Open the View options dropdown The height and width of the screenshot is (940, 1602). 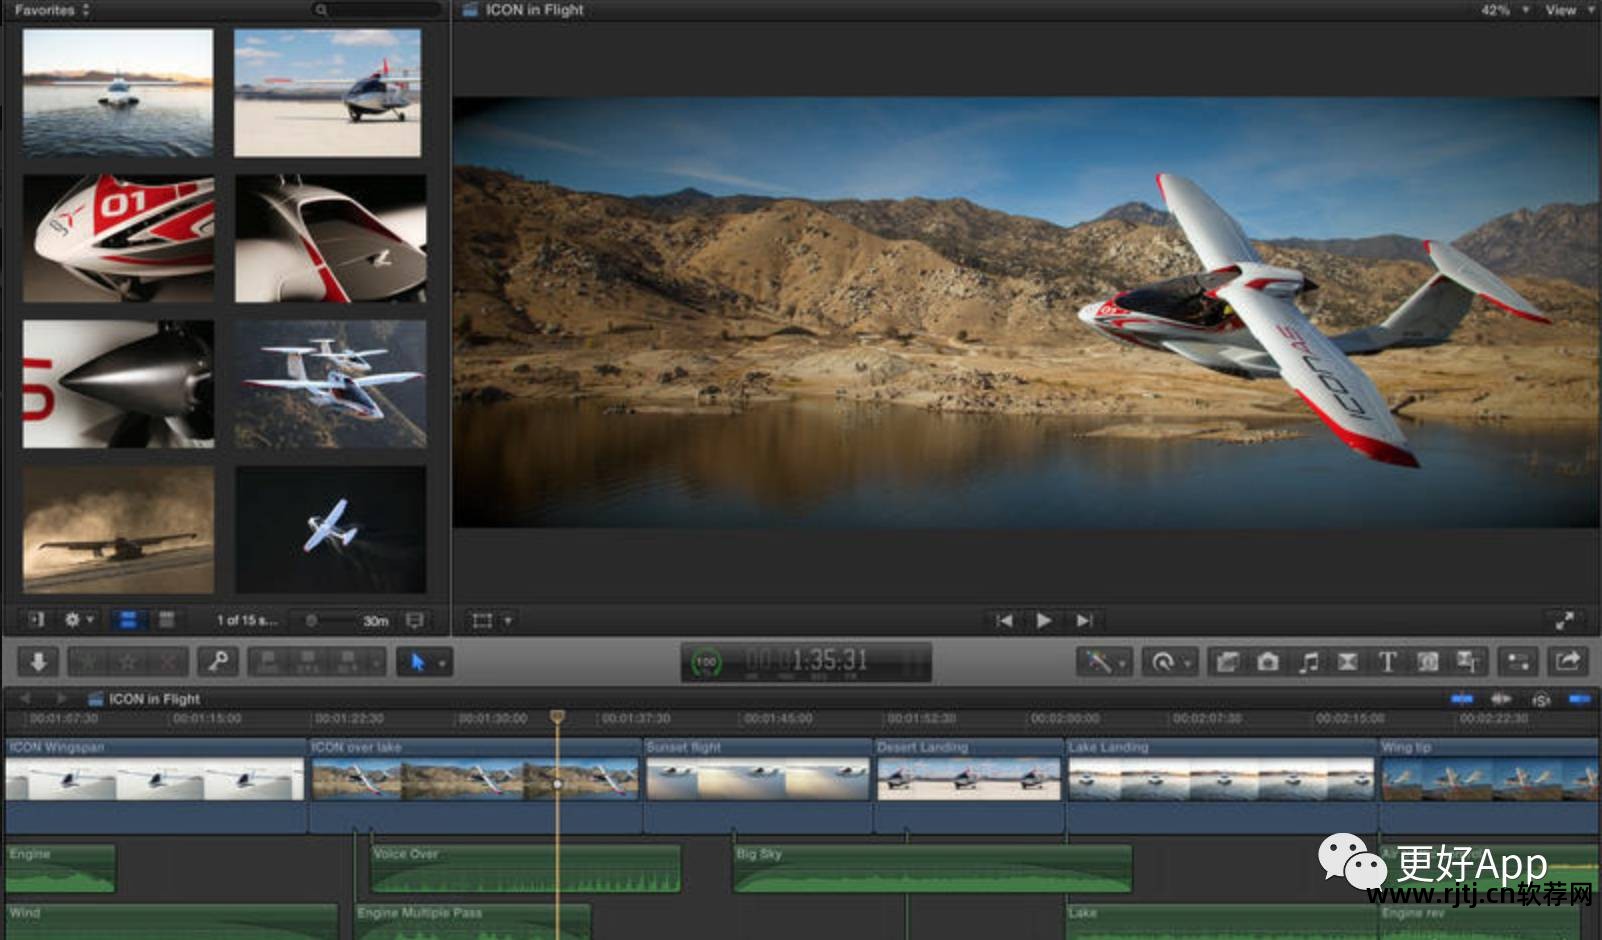1568,10
